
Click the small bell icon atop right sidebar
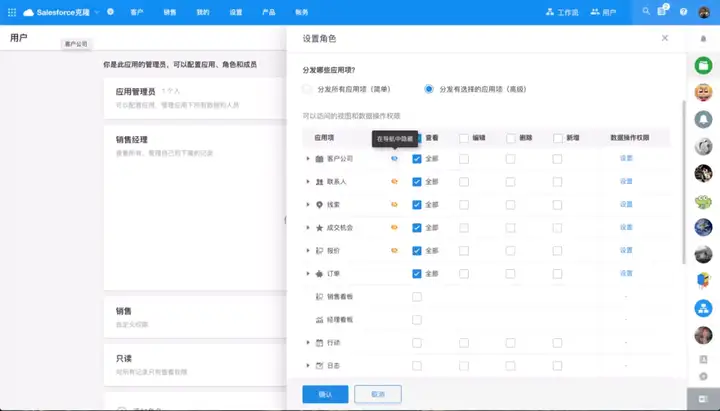[703, 39]
